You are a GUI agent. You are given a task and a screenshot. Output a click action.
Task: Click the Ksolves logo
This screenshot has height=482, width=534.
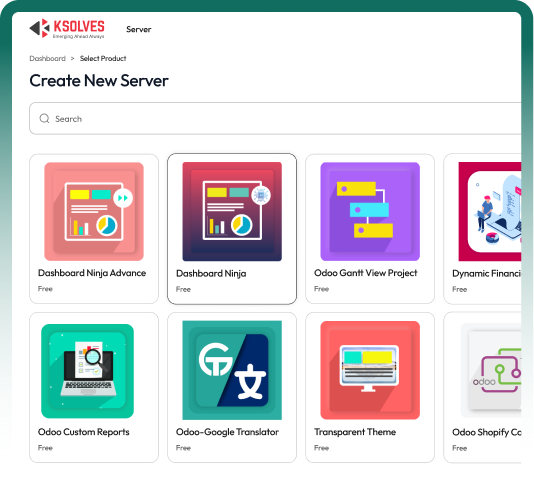click(67, 29)
